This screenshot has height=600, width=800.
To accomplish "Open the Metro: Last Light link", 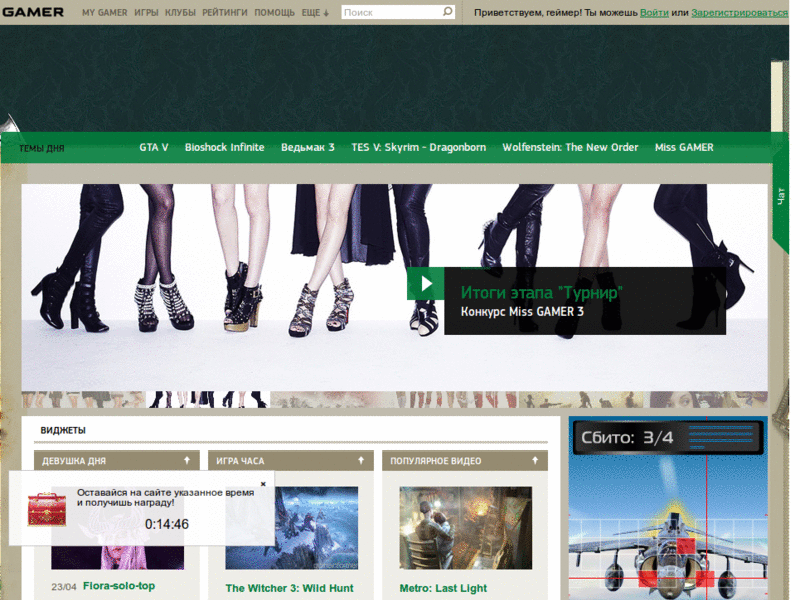I will 443,588.
